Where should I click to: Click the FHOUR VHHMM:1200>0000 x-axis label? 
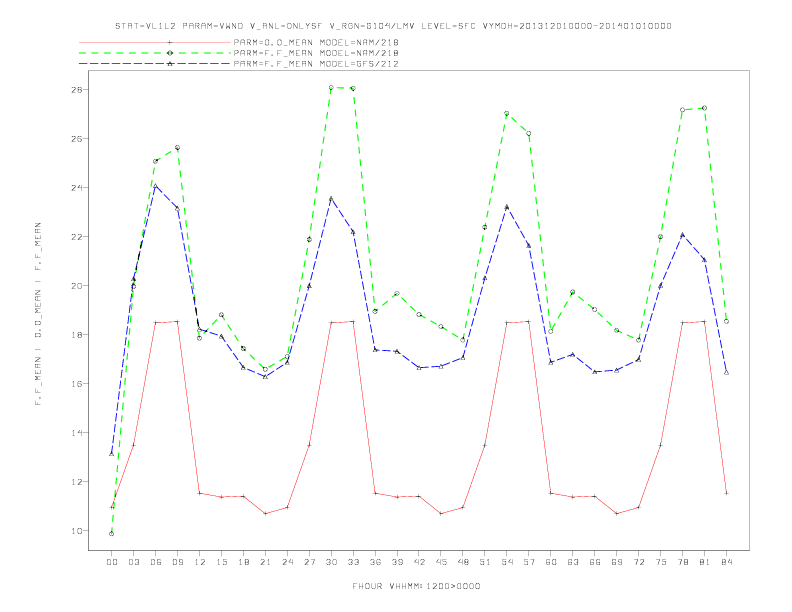(x=416, y=586)
